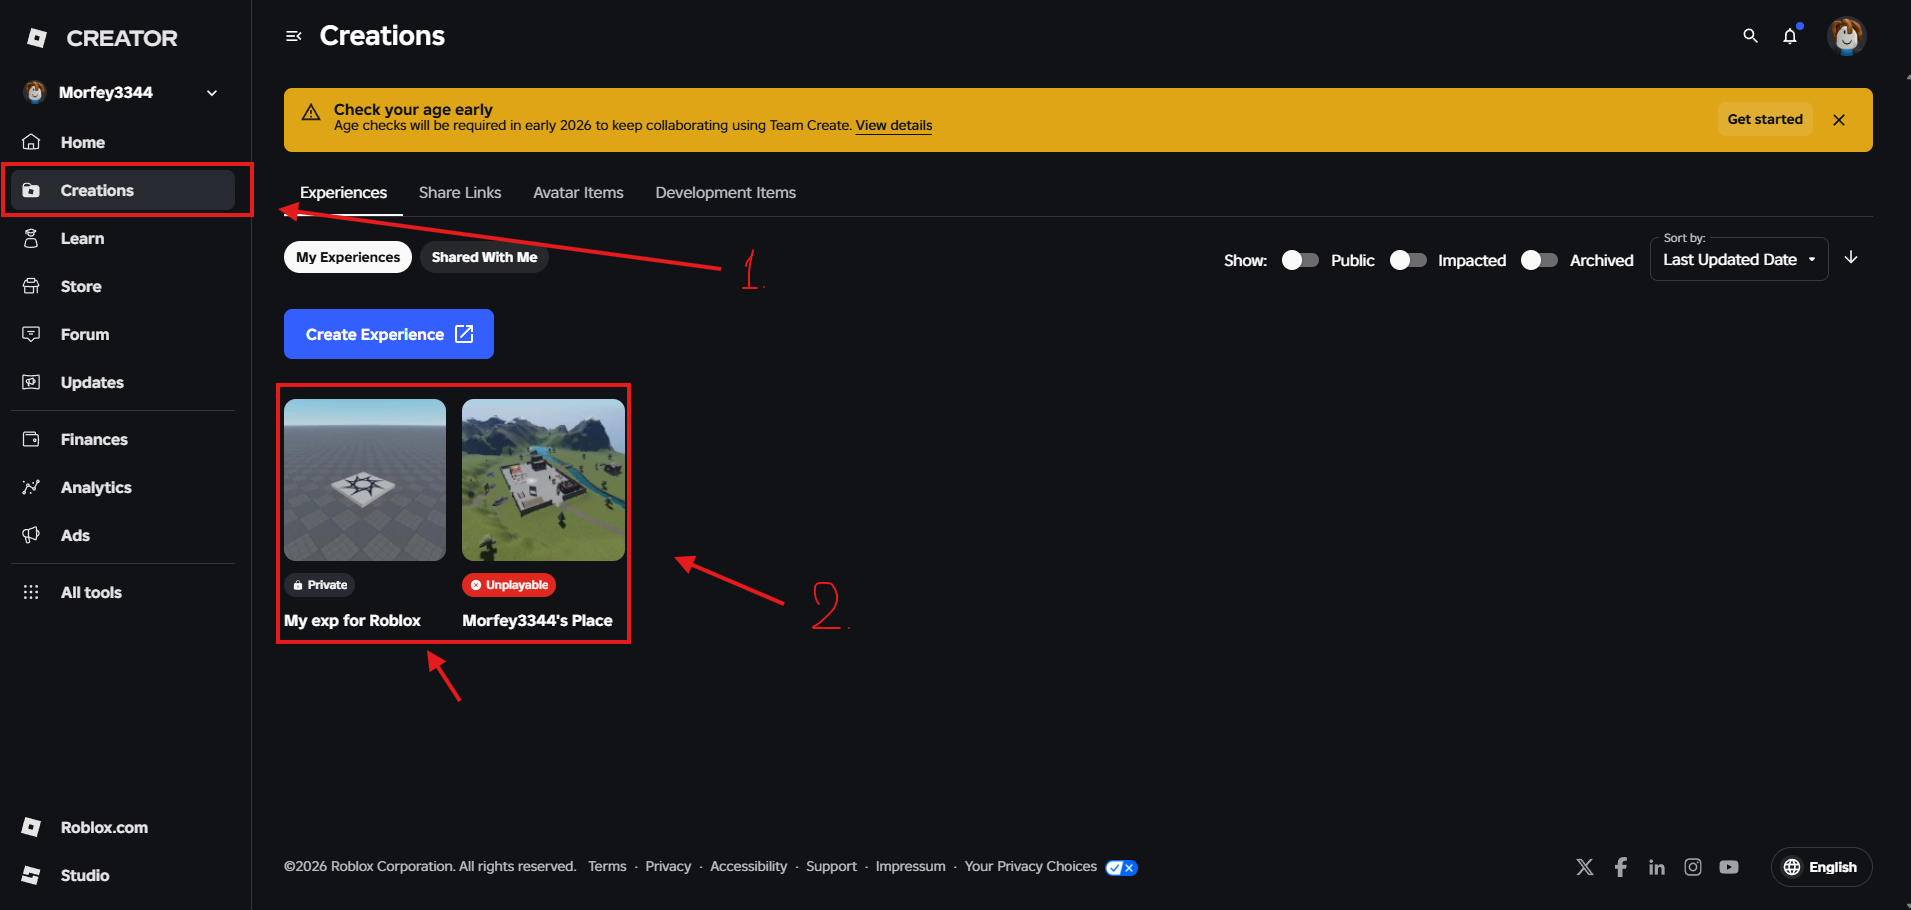Click the Private status badge
1911x910 pixels.
[319, 585]
